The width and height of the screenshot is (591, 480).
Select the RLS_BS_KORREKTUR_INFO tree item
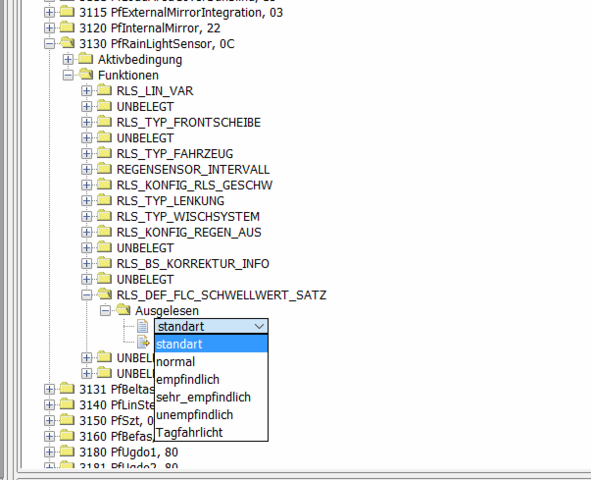click(x=193, y=263)
